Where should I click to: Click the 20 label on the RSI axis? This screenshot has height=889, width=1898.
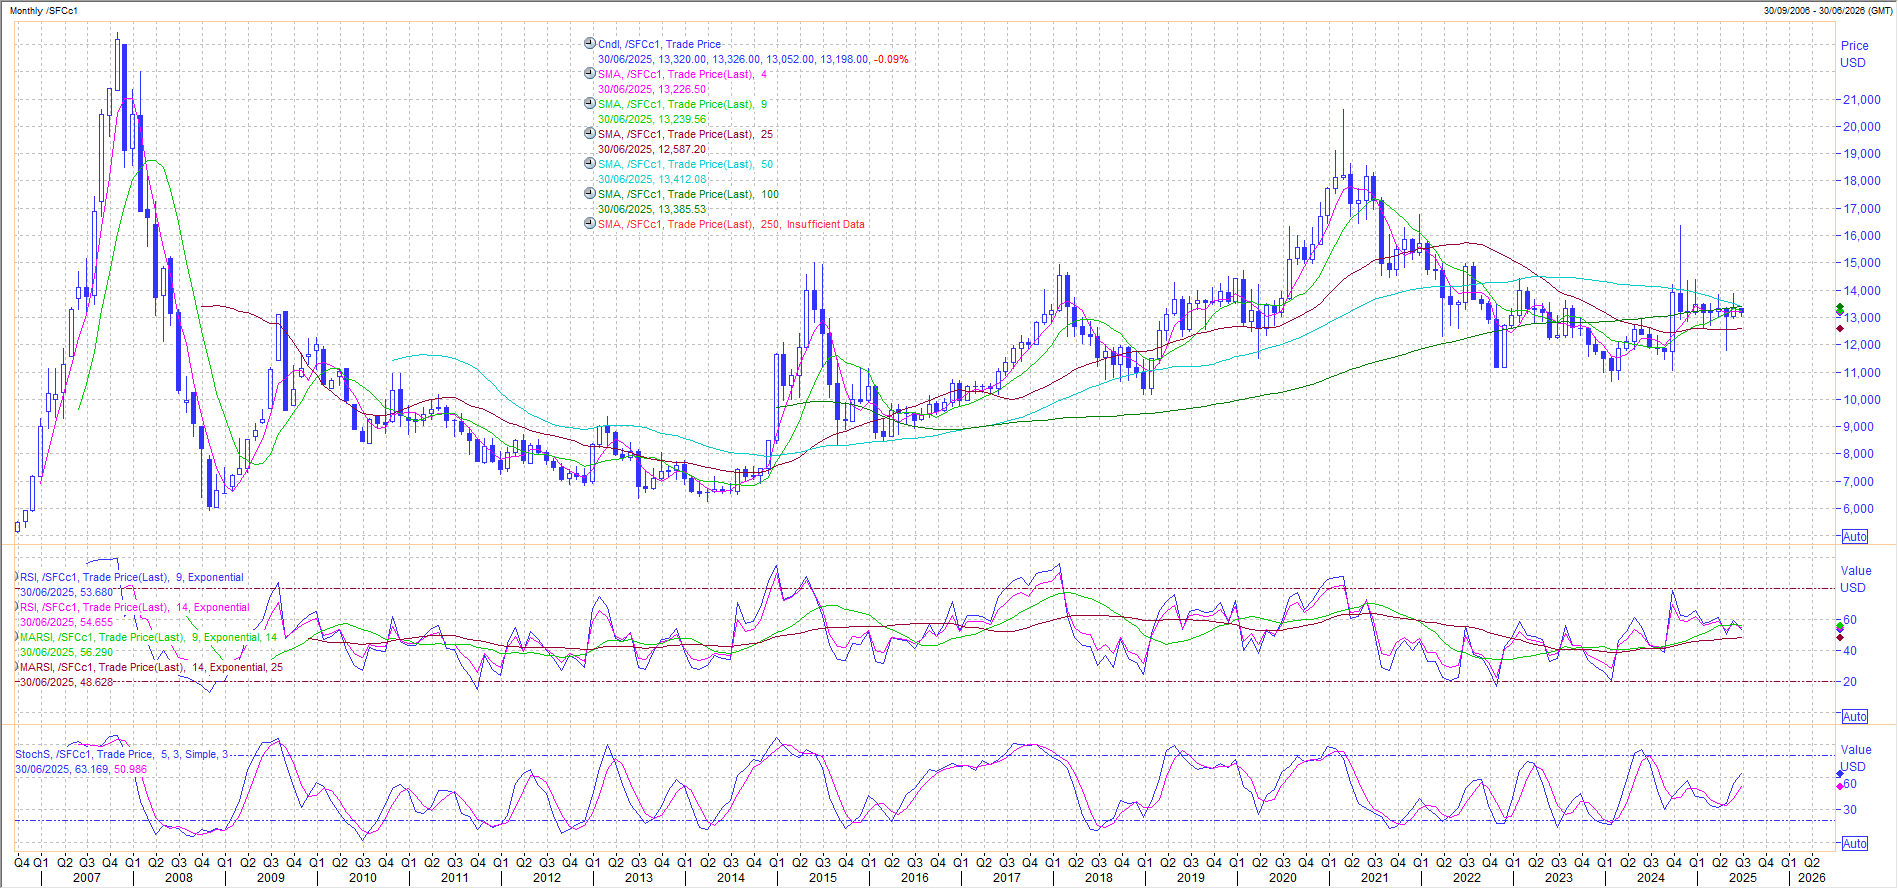(1850, 681)
